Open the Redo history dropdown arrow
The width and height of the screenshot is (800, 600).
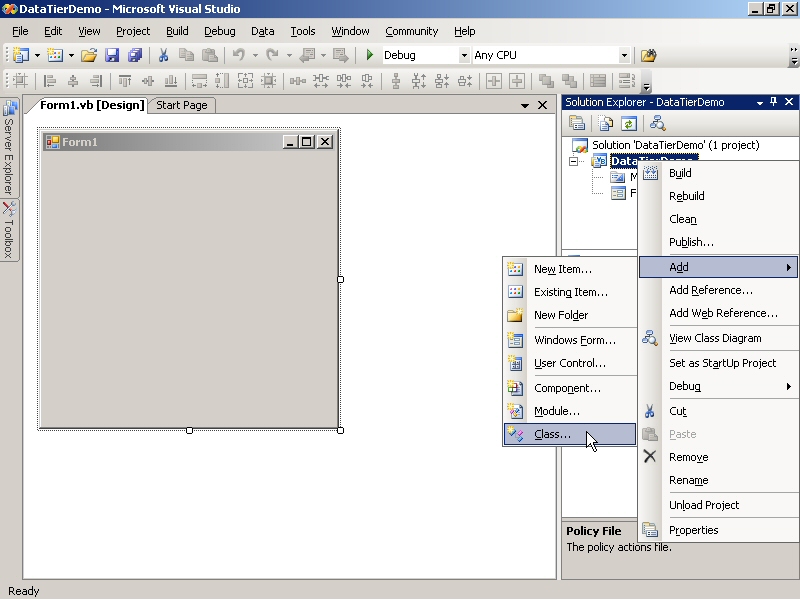(289, 55)
